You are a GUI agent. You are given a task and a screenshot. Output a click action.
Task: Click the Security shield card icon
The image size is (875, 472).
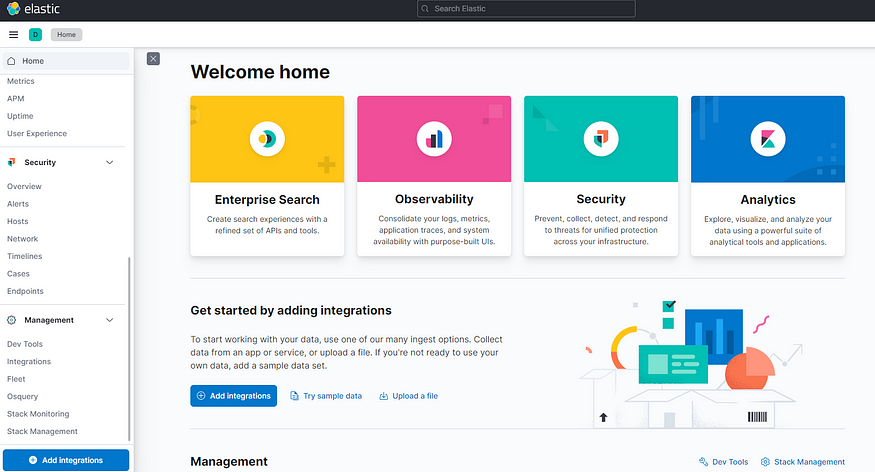click(x=600, y=139)
